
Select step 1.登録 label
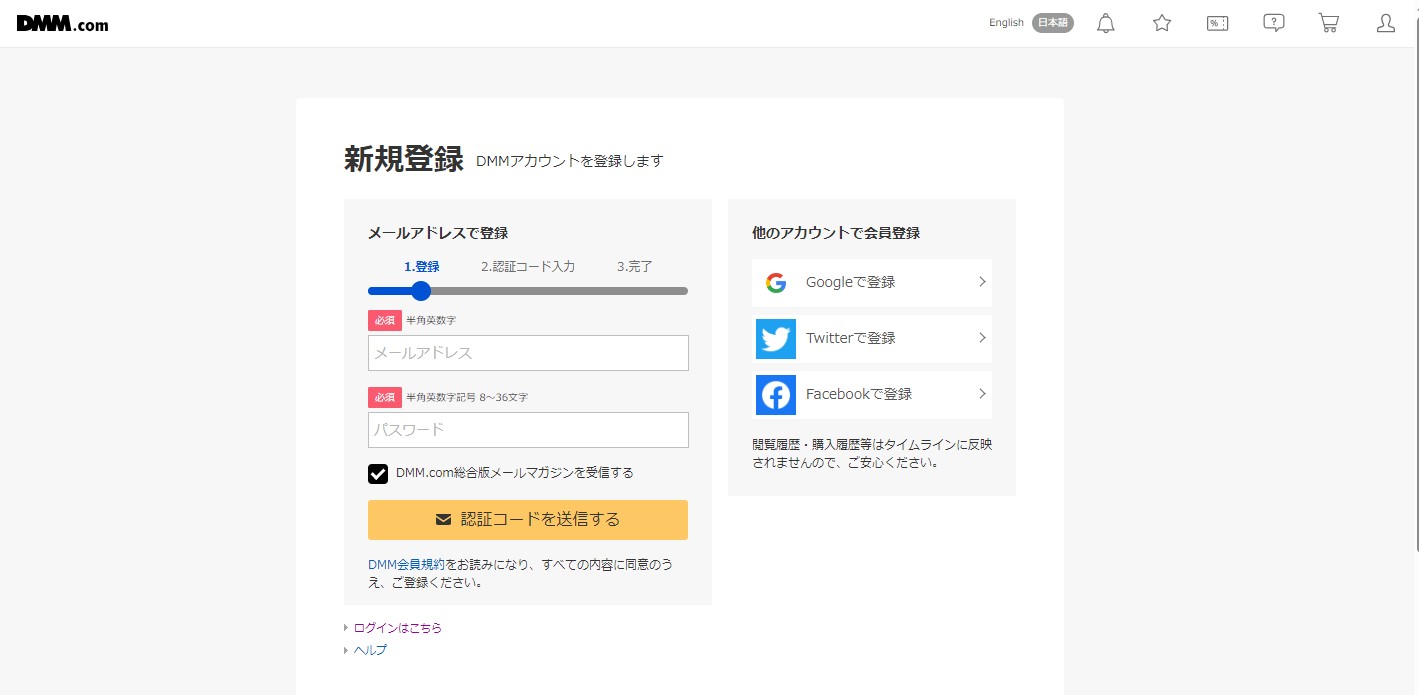pyautogui.click(x=422, y=267)
